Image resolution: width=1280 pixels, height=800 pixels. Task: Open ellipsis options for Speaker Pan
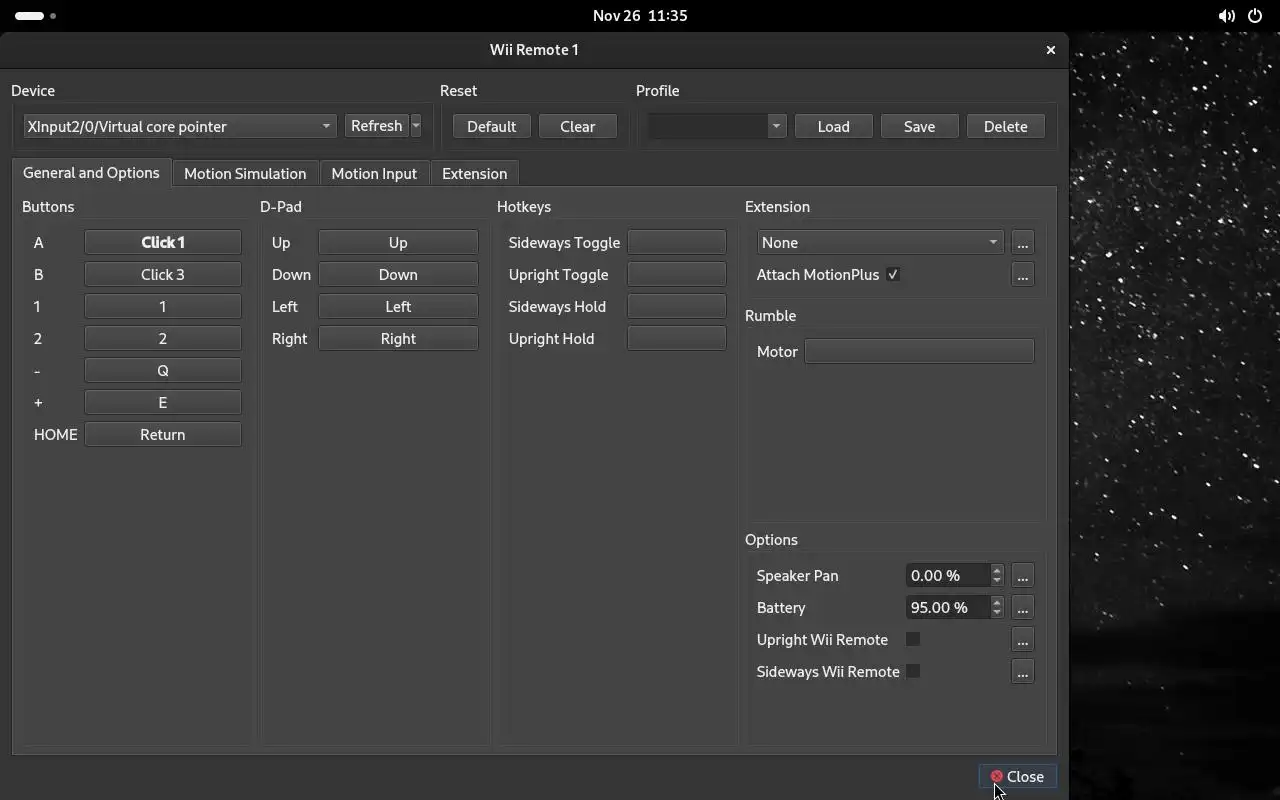[x=1022, y=576]
